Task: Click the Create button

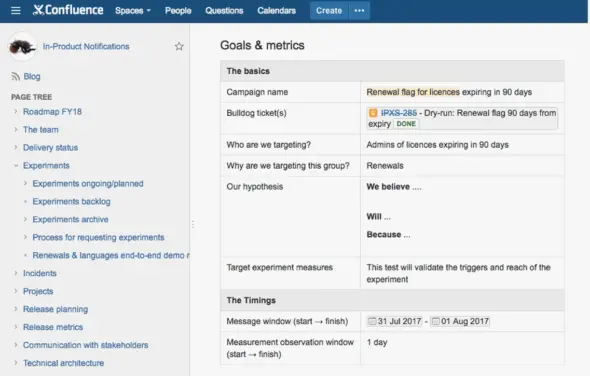Action: pyautogui.click(x=329, y=11)
